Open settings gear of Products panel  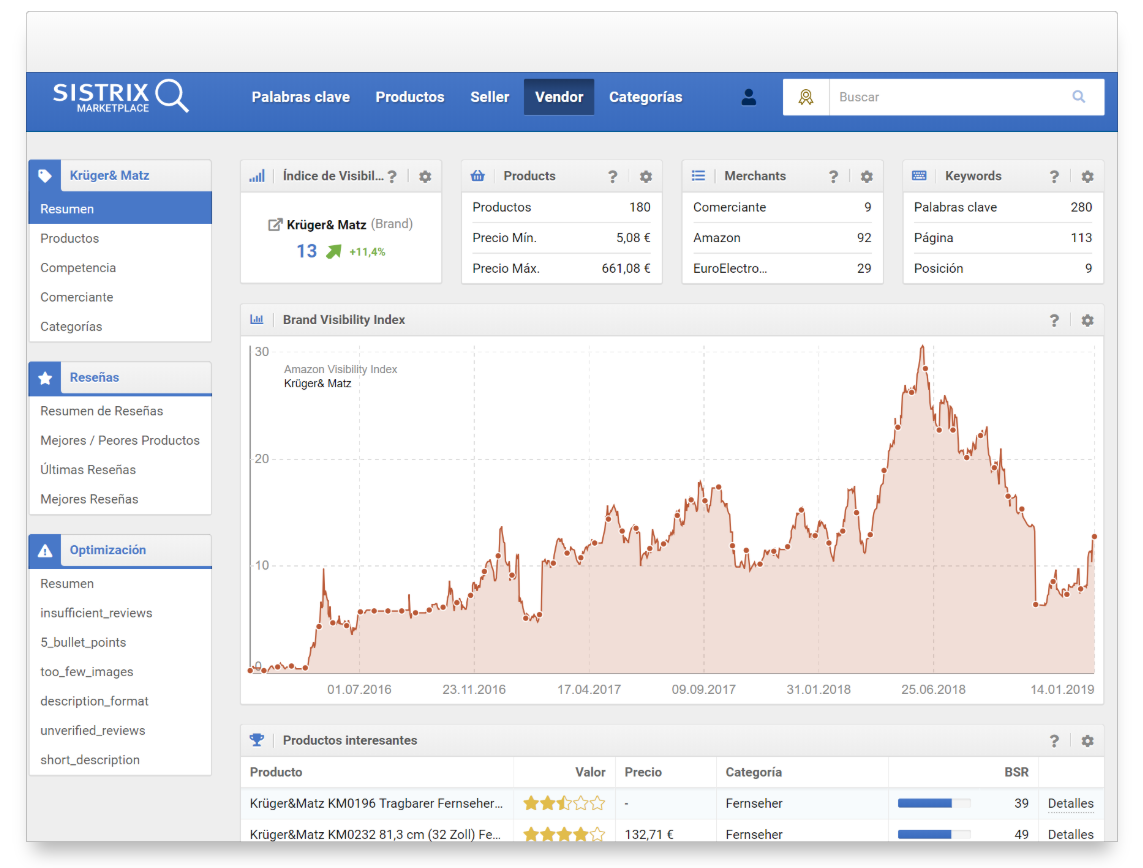tap(646, 176)
